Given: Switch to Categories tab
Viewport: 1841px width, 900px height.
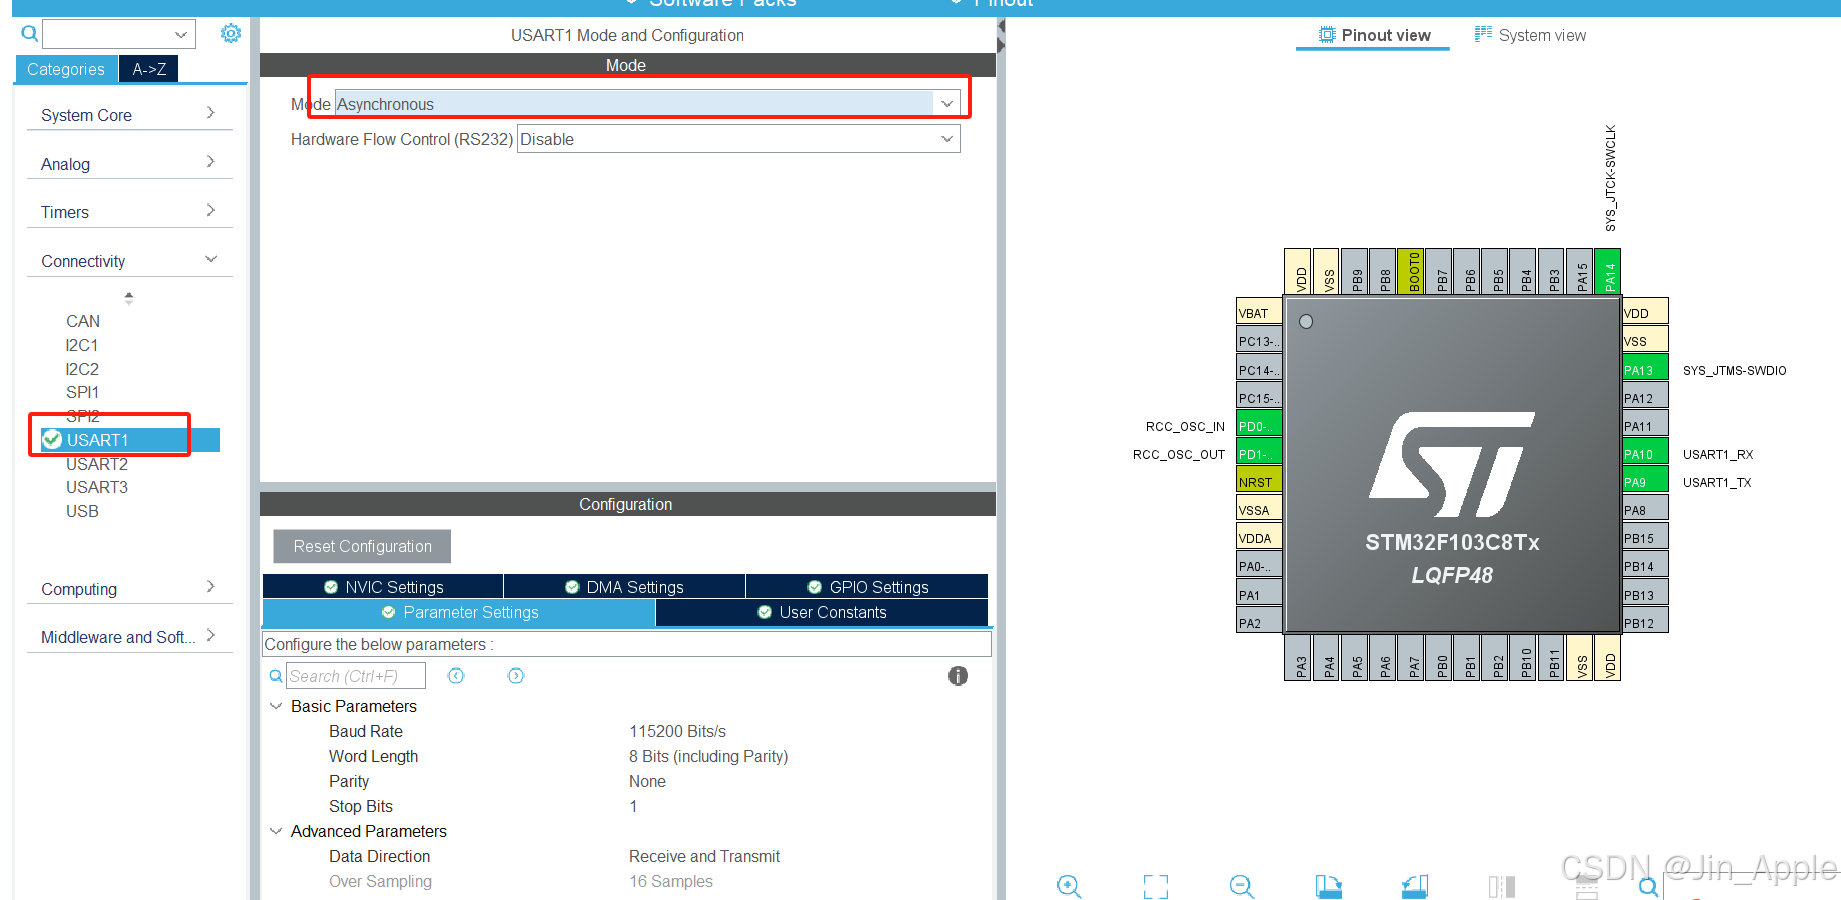Looking at the screenshot, I should coord(66,69).
